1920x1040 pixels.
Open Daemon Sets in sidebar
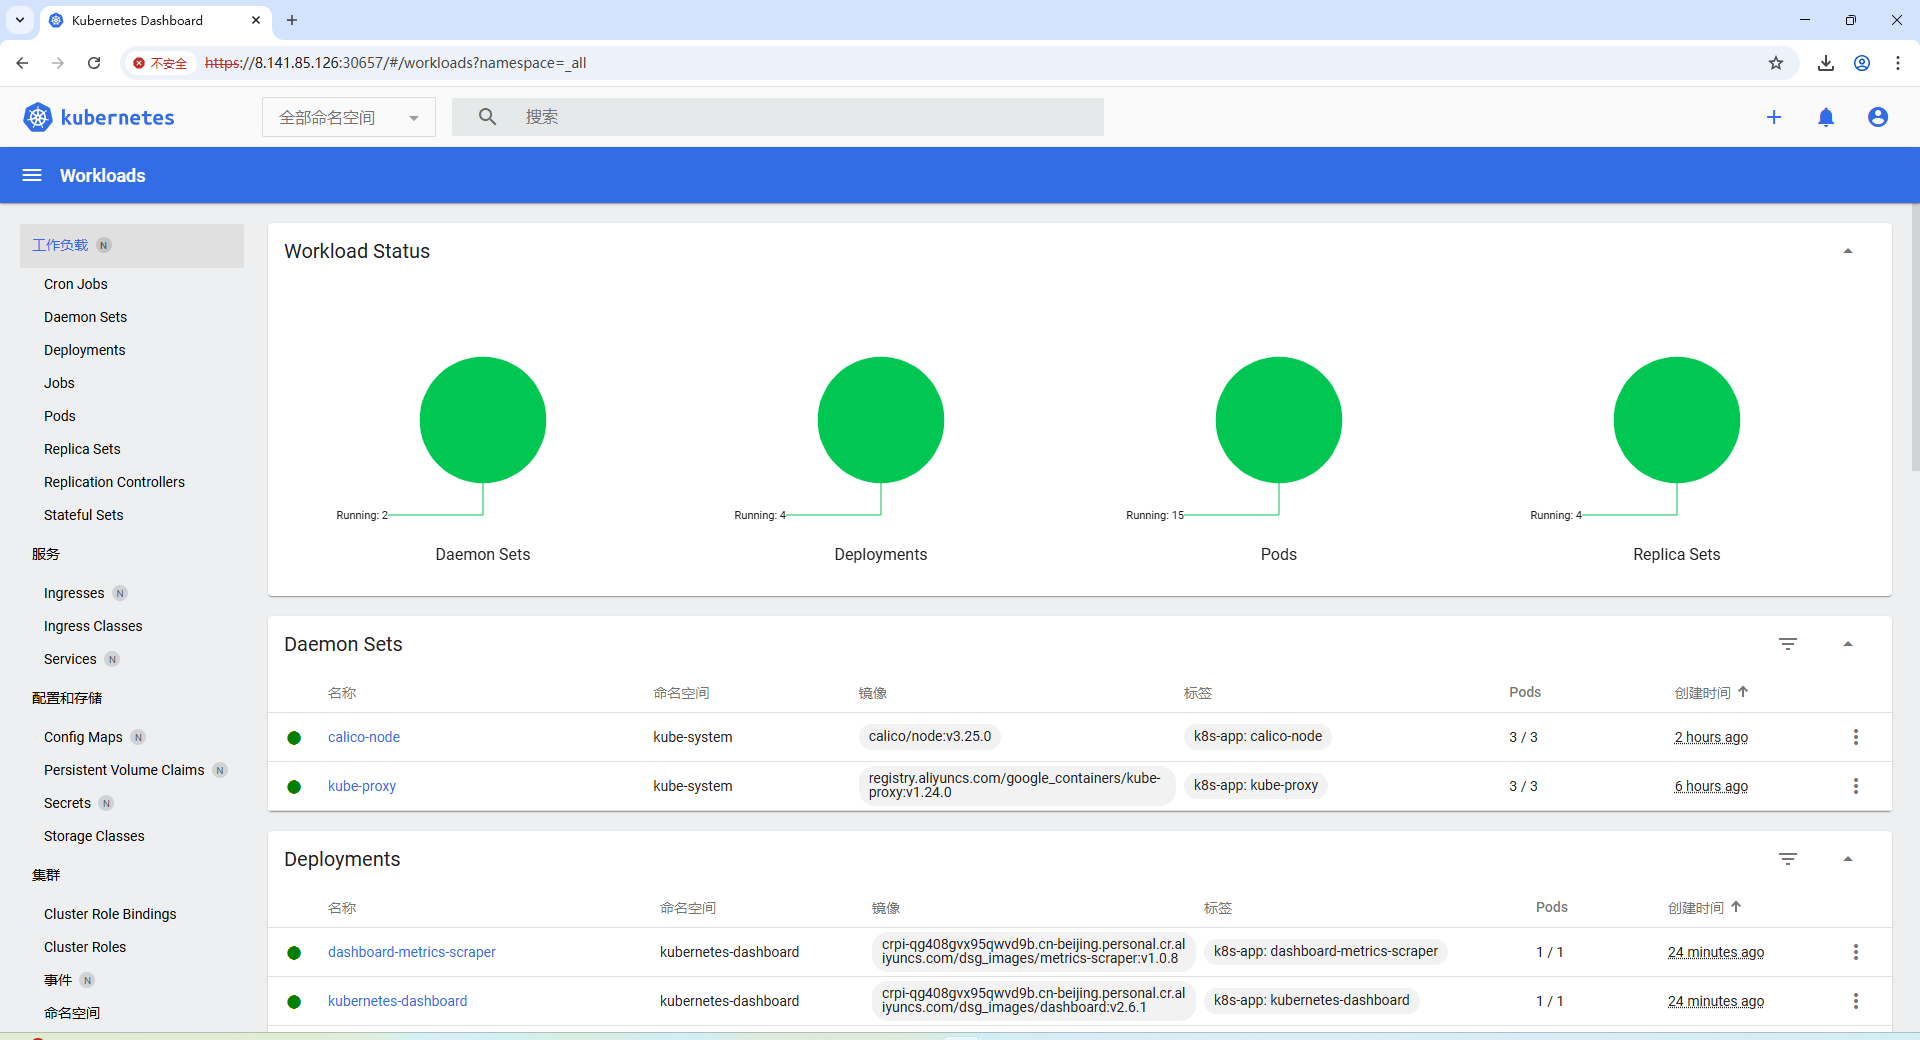[86, 317]
